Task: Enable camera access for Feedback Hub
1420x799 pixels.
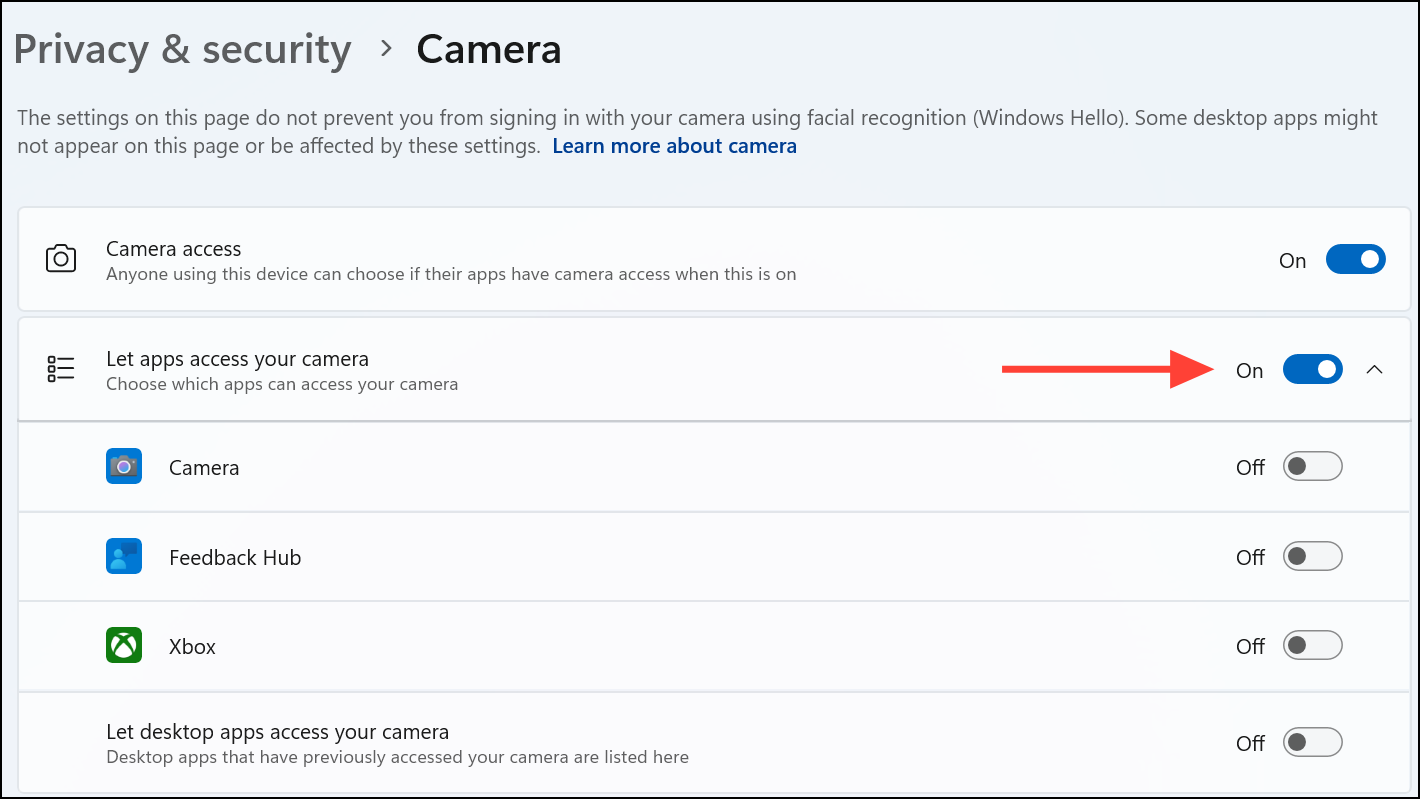Action: 1313,556
